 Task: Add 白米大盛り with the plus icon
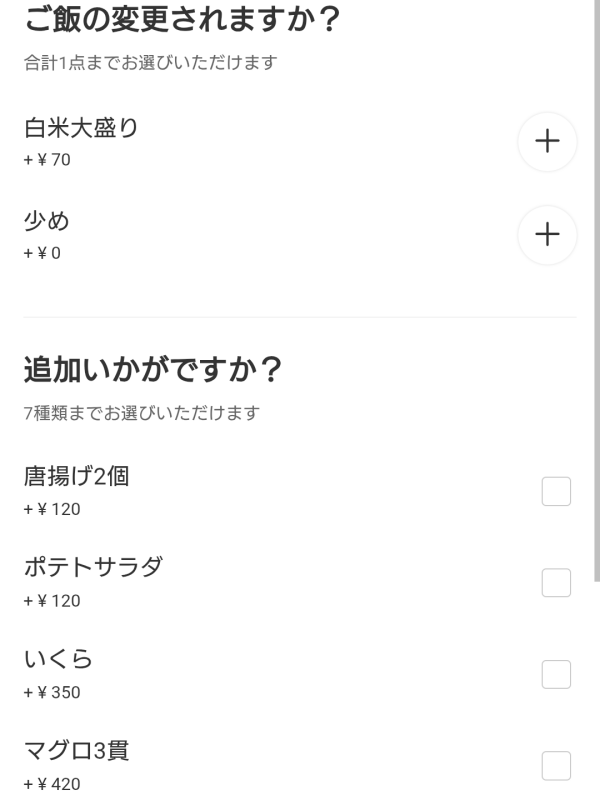pyautogui.click(x=547, y=142)
